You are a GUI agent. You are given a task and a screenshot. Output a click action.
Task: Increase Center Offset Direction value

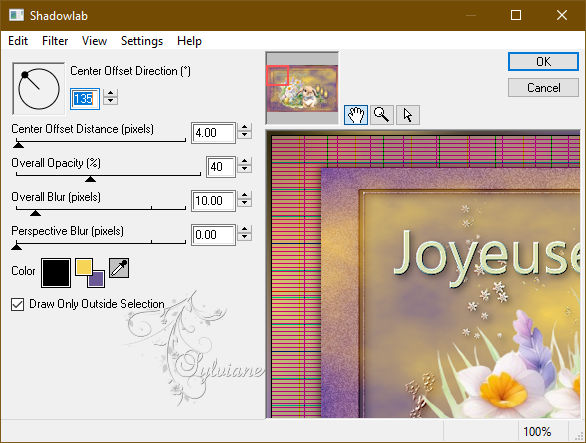[110, 93]
